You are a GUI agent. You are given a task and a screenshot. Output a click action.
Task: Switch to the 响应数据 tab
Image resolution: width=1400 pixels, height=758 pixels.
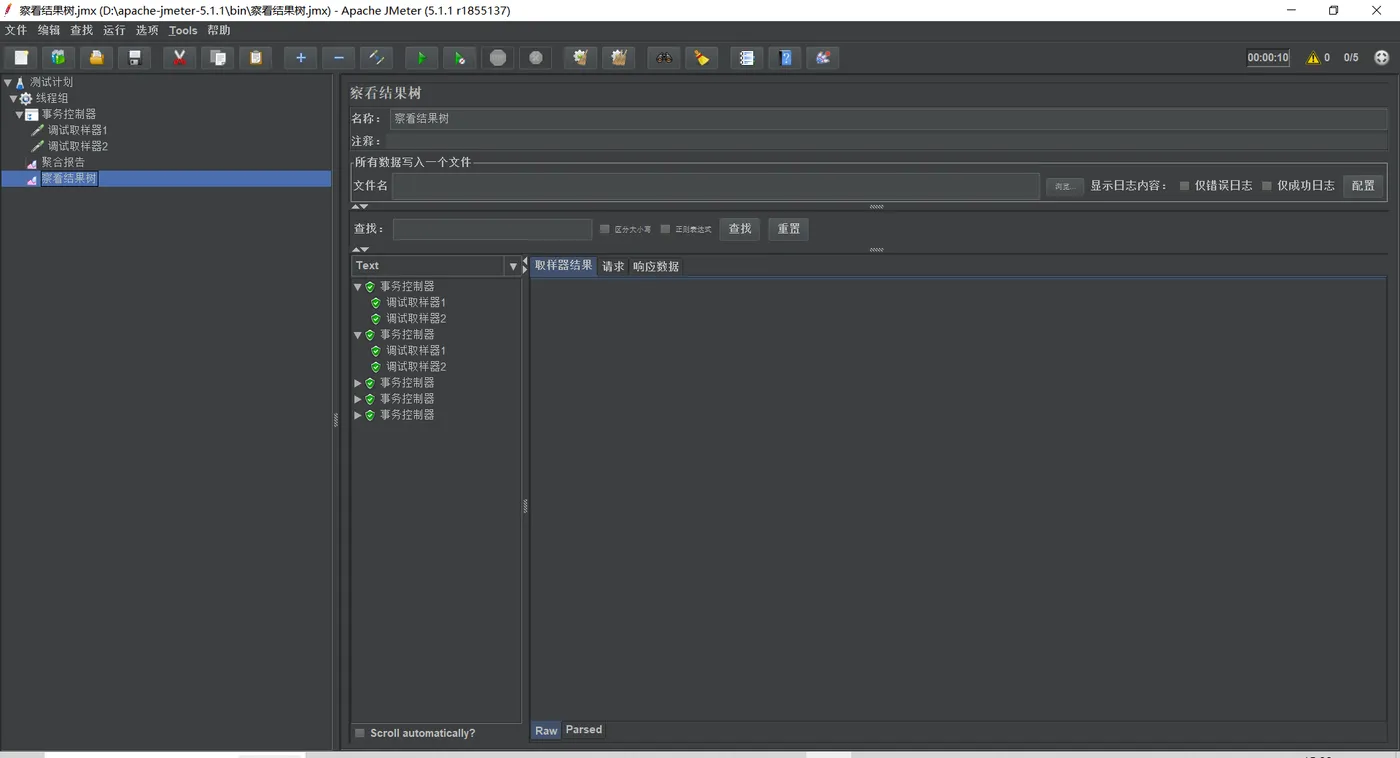click(x=656, y=267)
